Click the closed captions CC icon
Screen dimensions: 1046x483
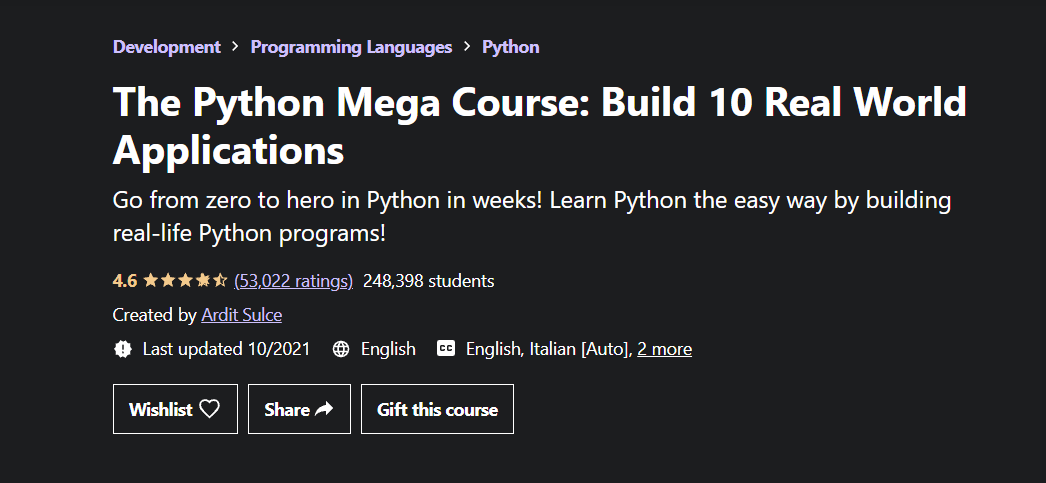[x=447, y=349]
